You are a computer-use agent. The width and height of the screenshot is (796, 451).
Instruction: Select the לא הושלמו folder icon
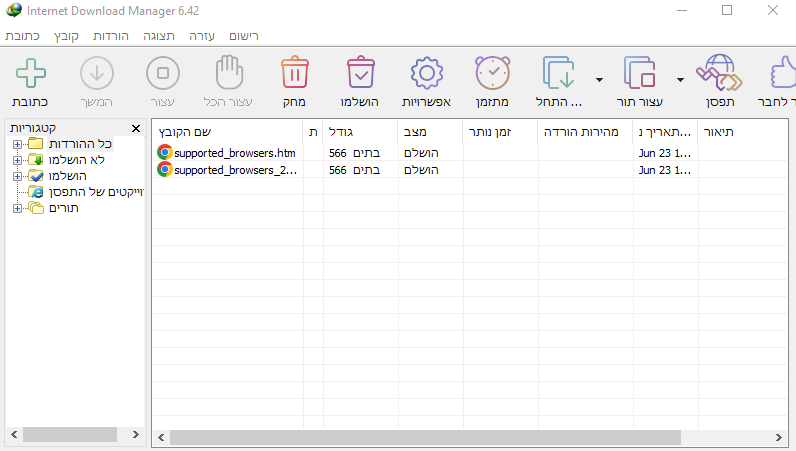[x=36, y=160]
